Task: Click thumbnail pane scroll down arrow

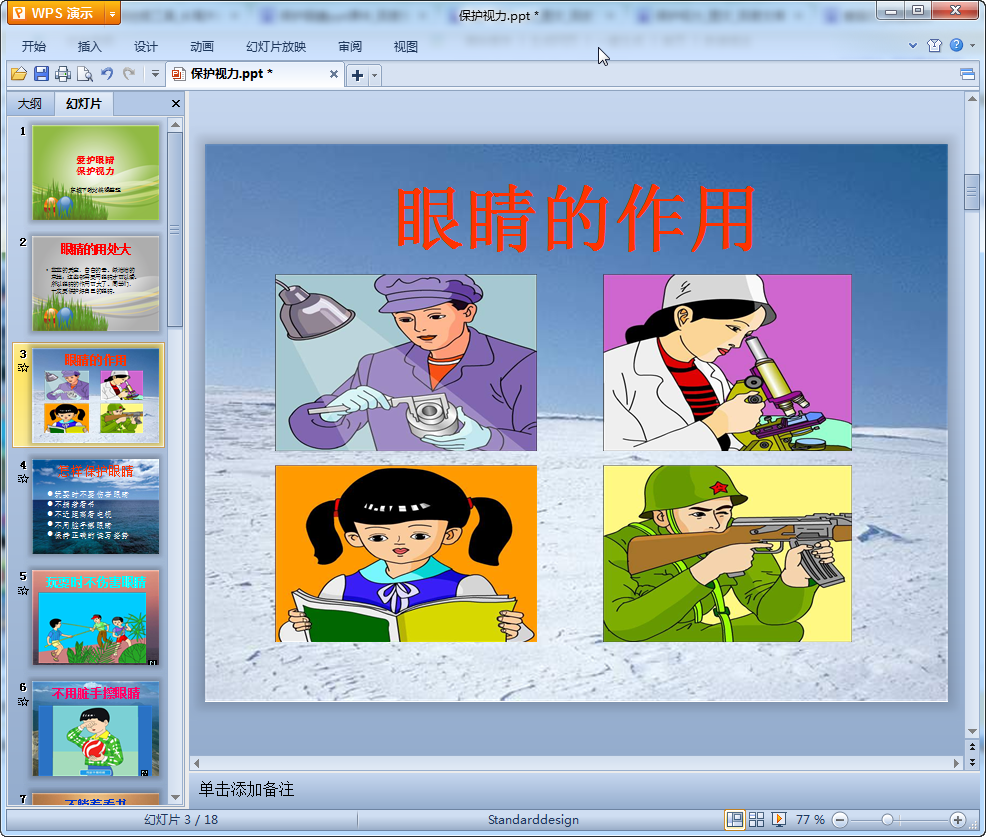Action: (x=175, y=797)
